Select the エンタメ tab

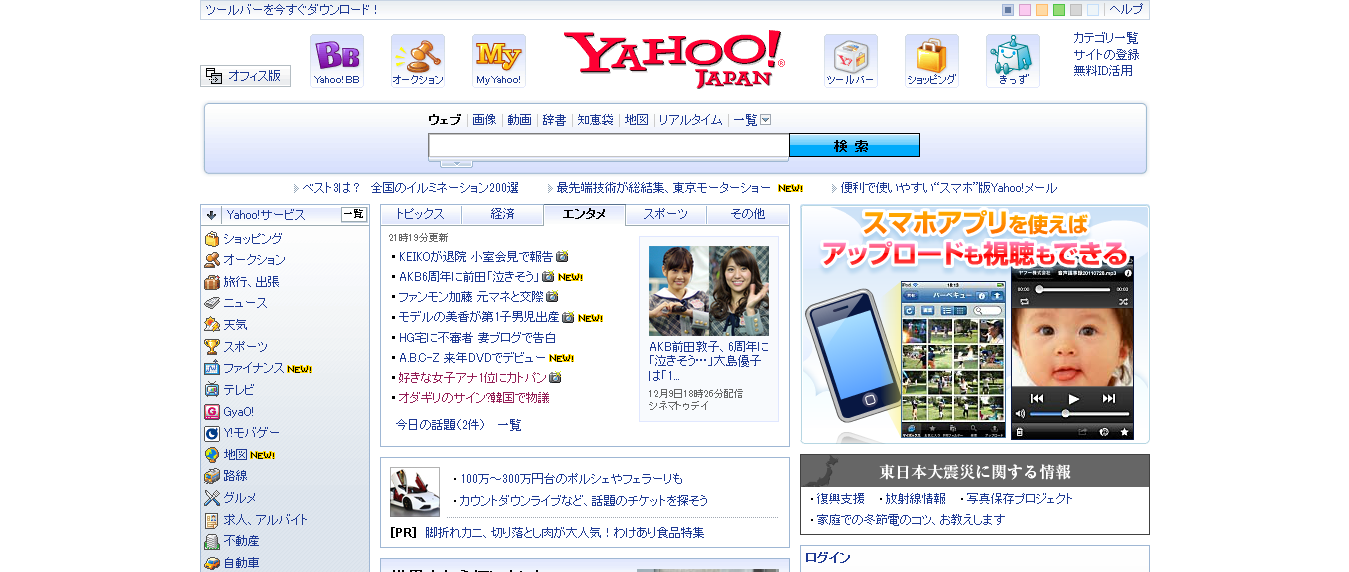pyautogui.click(x=584, y=214)
